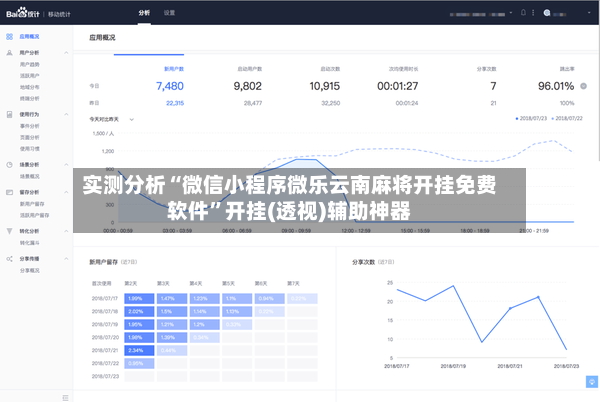Open 活跃用户 in the sidebar
The image size is (600, 402).
(x=29, y=76)
